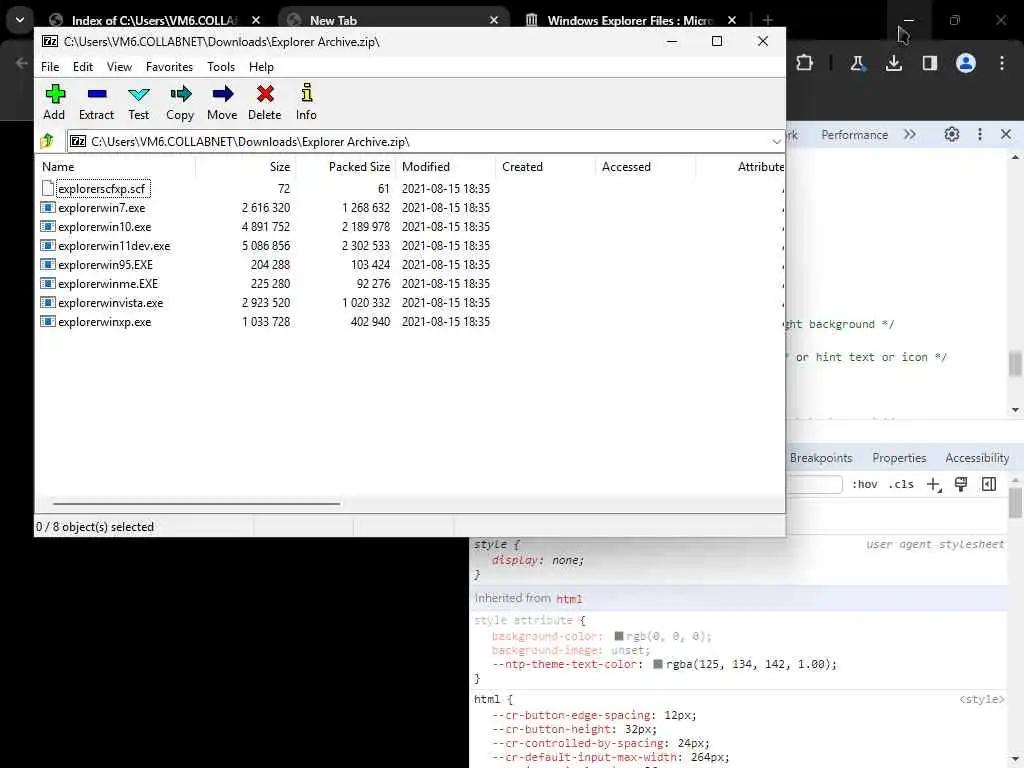
Task: Show more DevTools tabs chevron
Action: point(910,135)
